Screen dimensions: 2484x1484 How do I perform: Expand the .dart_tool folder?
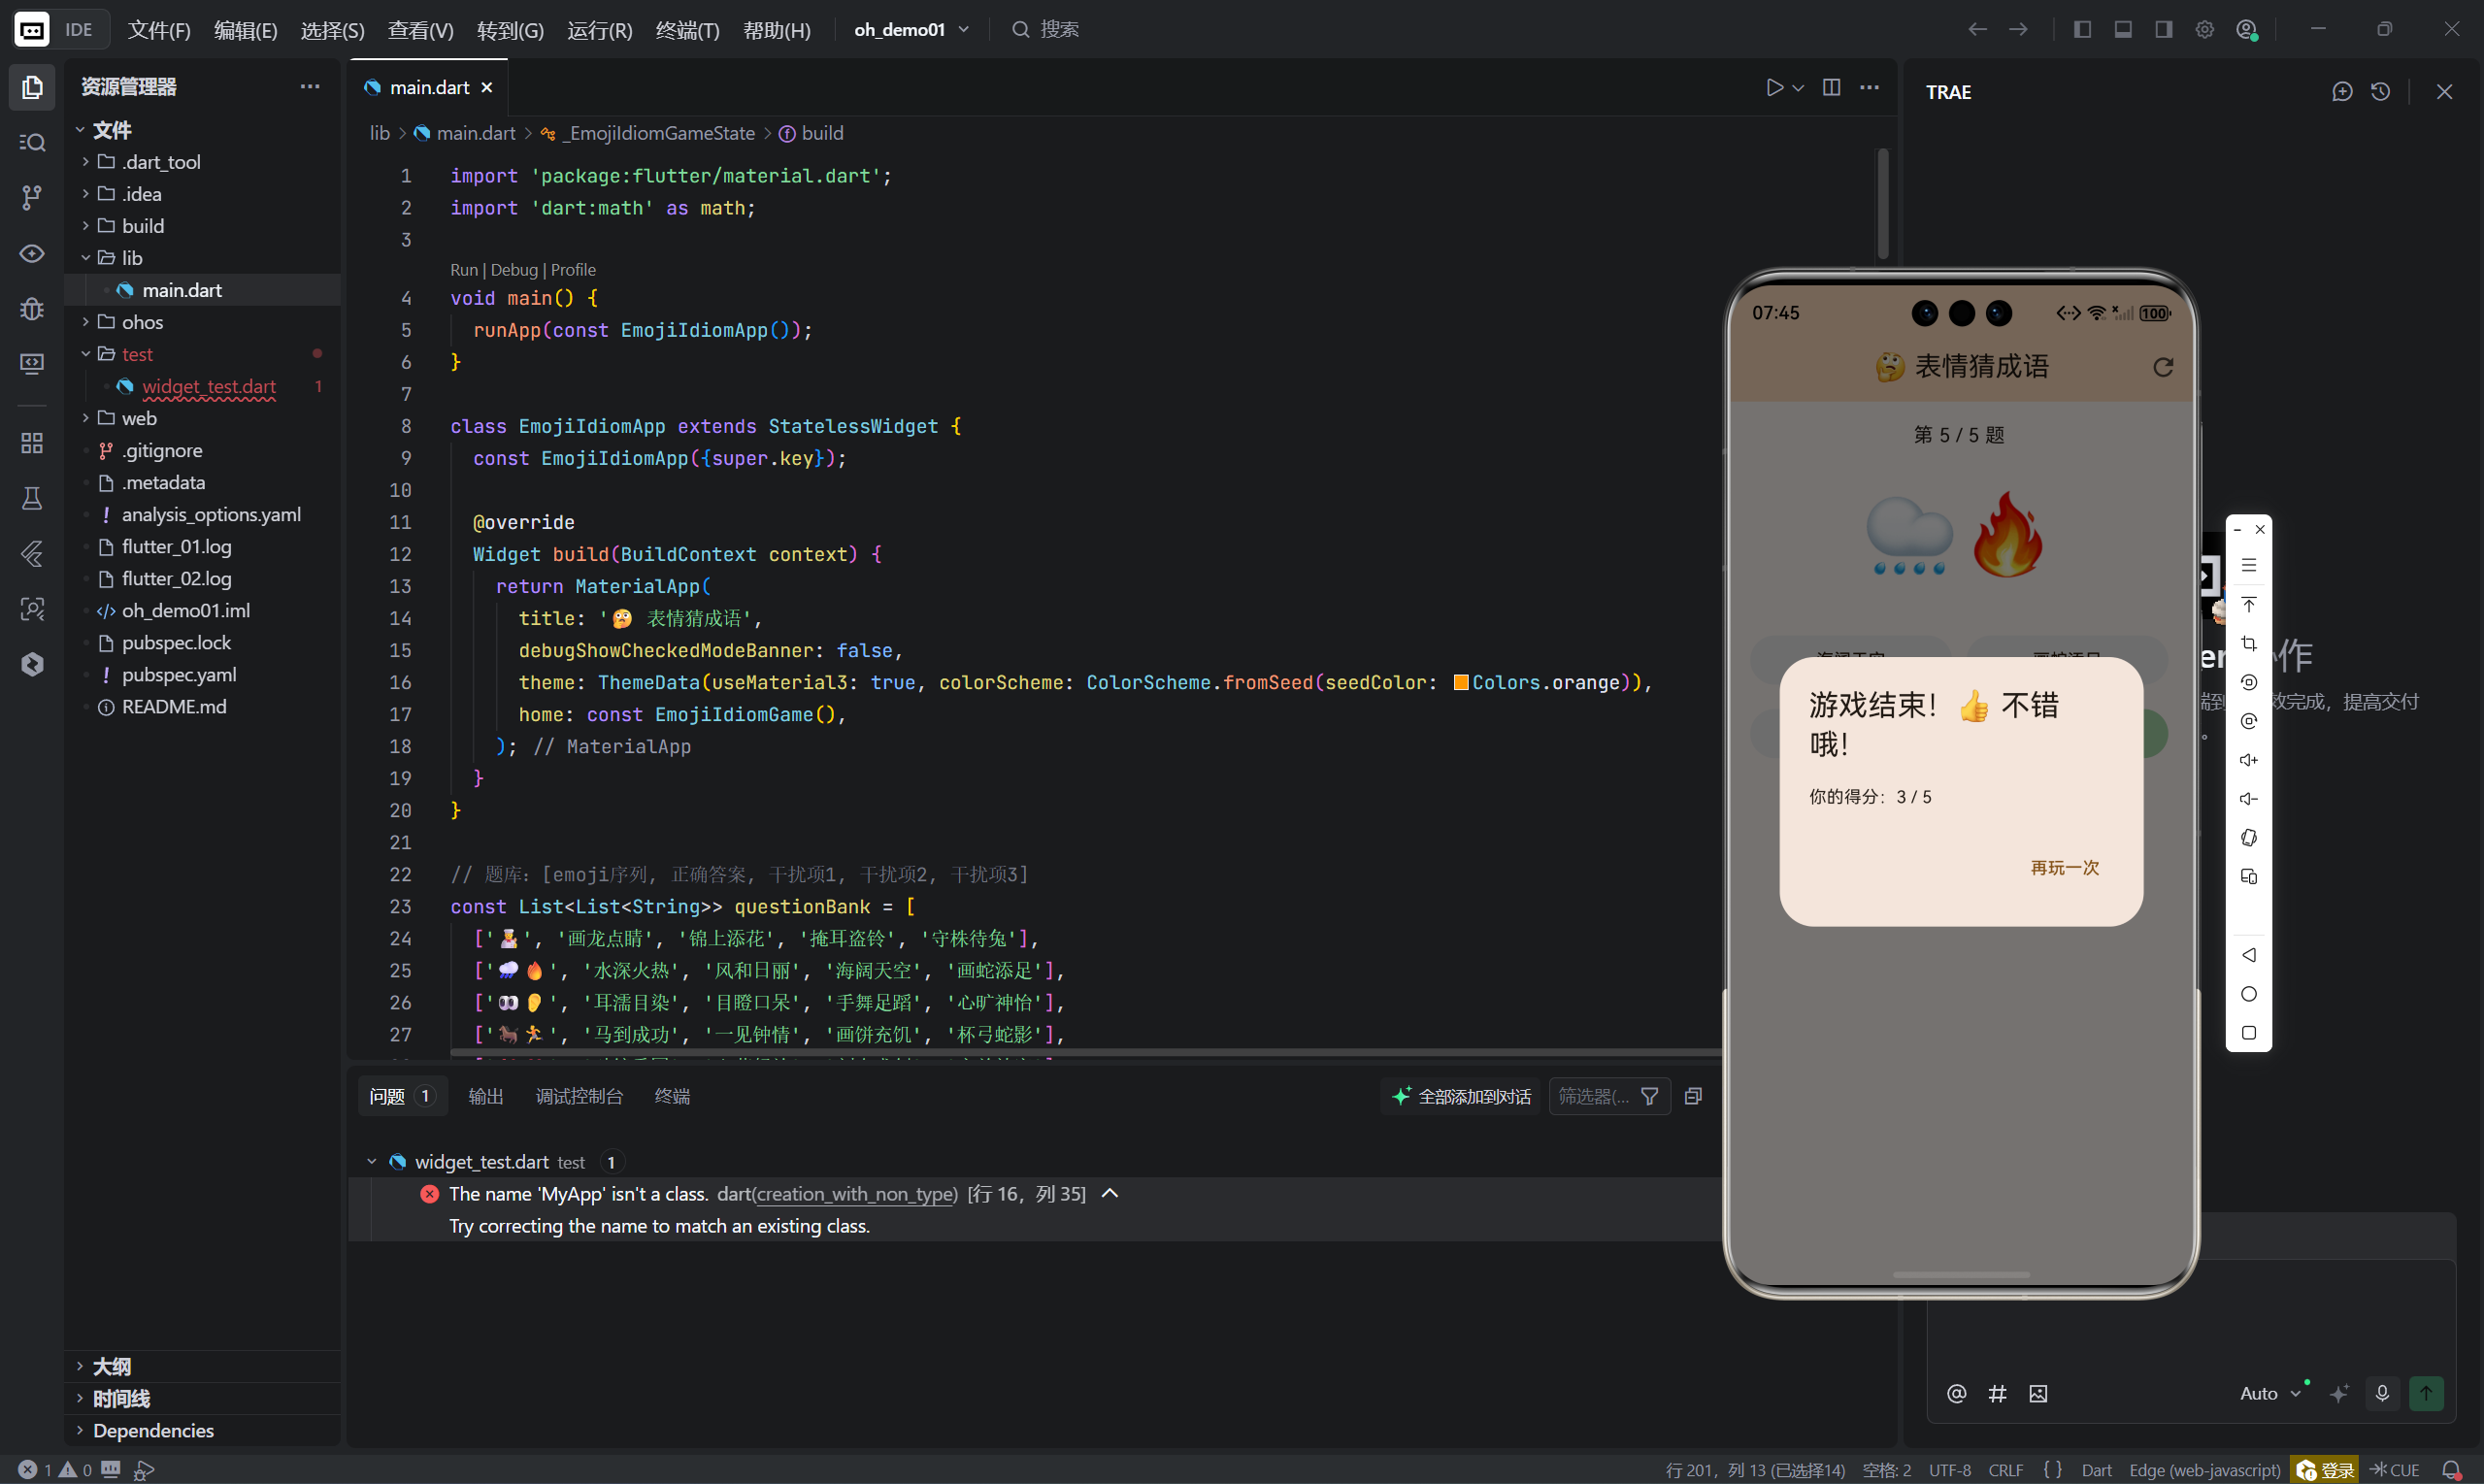click(x=160, y=162)
